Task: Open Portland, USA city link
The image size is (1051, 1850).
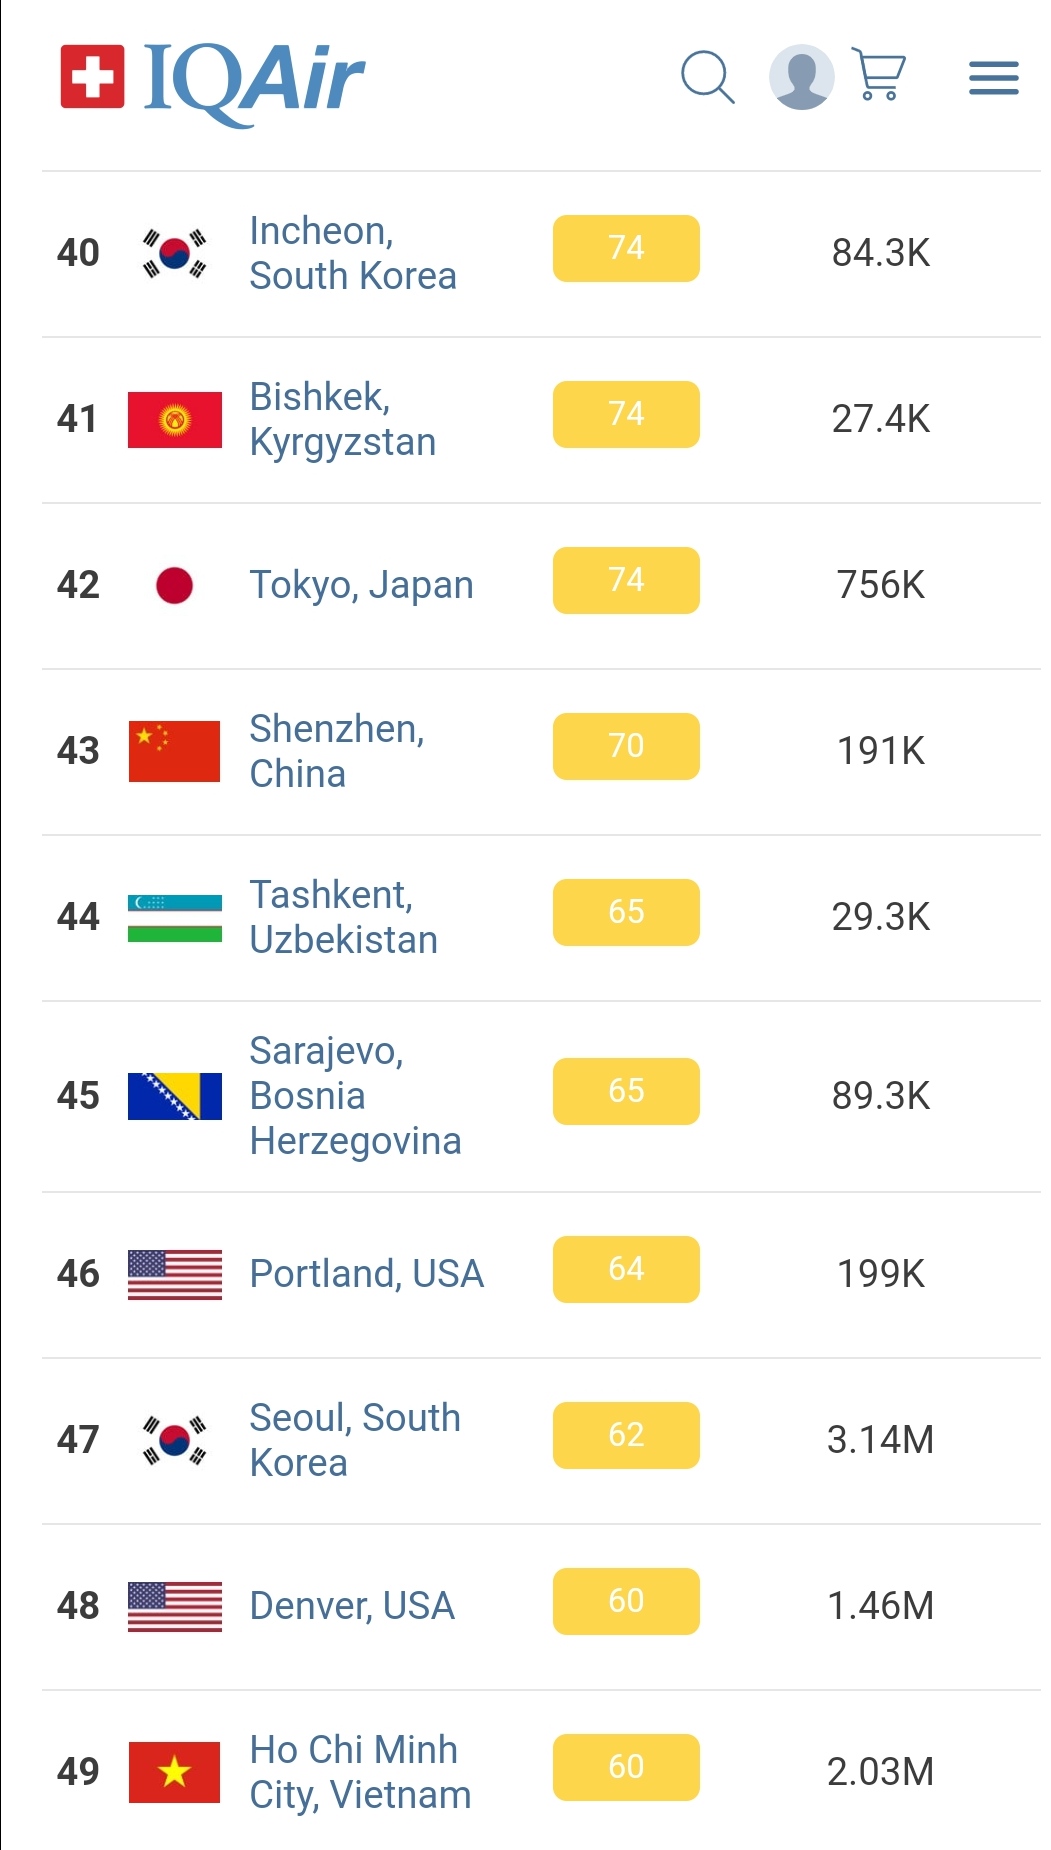Action: click(x=366, y=1274)
